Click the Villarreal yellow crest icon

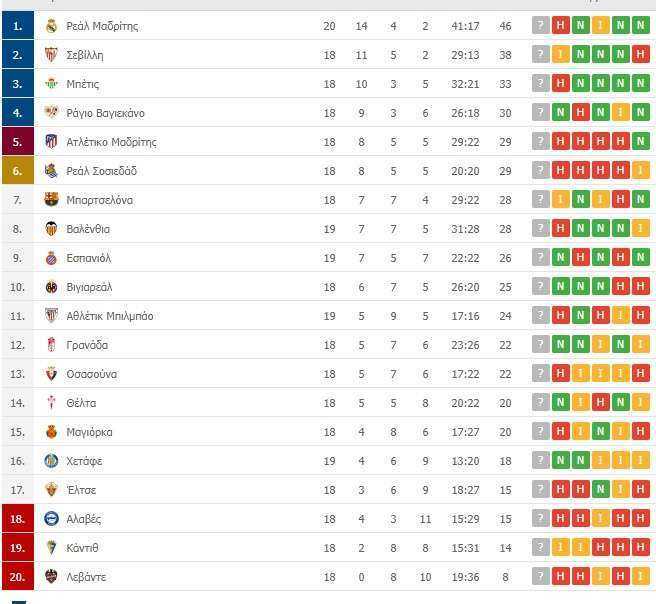[x=51, y=287]
